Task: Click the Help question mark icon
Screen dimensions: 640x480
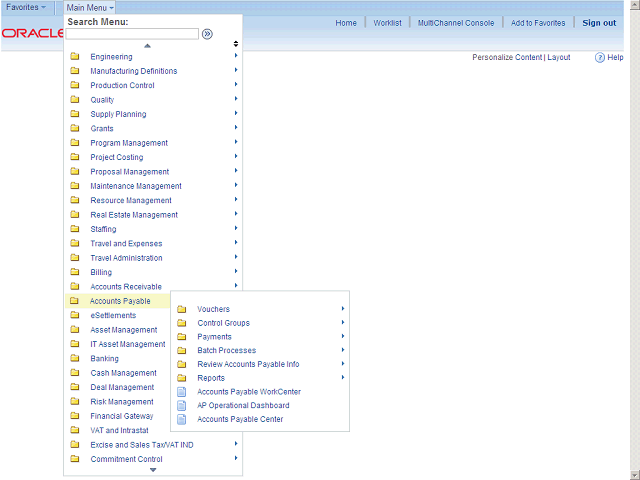Action: 600,58
